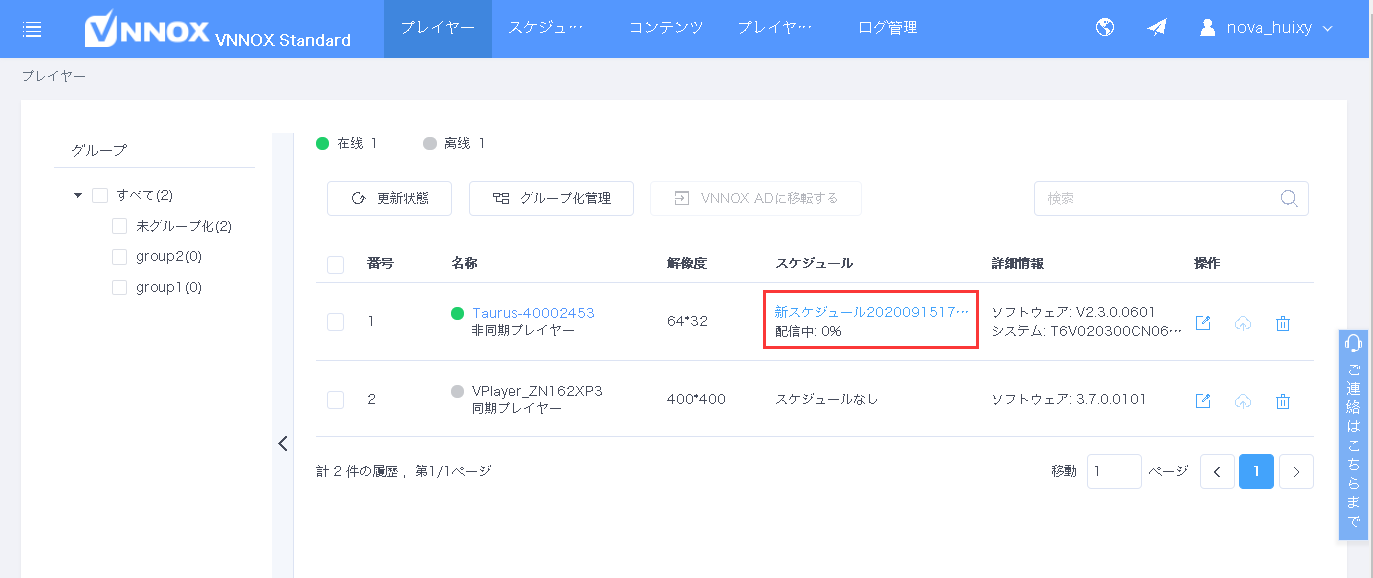This screenshot has width=1373, height=578.
Task: Switch to the コンテンツ tab
Action: [665, 28]
